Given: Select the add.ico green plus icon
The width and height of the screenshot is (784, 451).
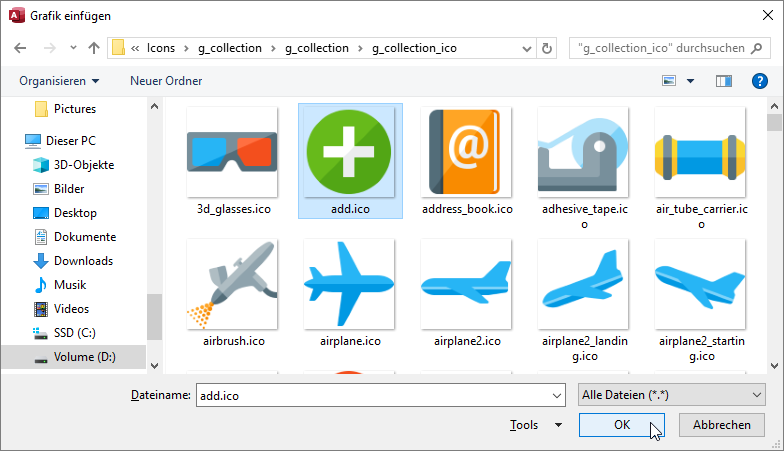Looking at the screenshot, I should click(x=349, y=152).
